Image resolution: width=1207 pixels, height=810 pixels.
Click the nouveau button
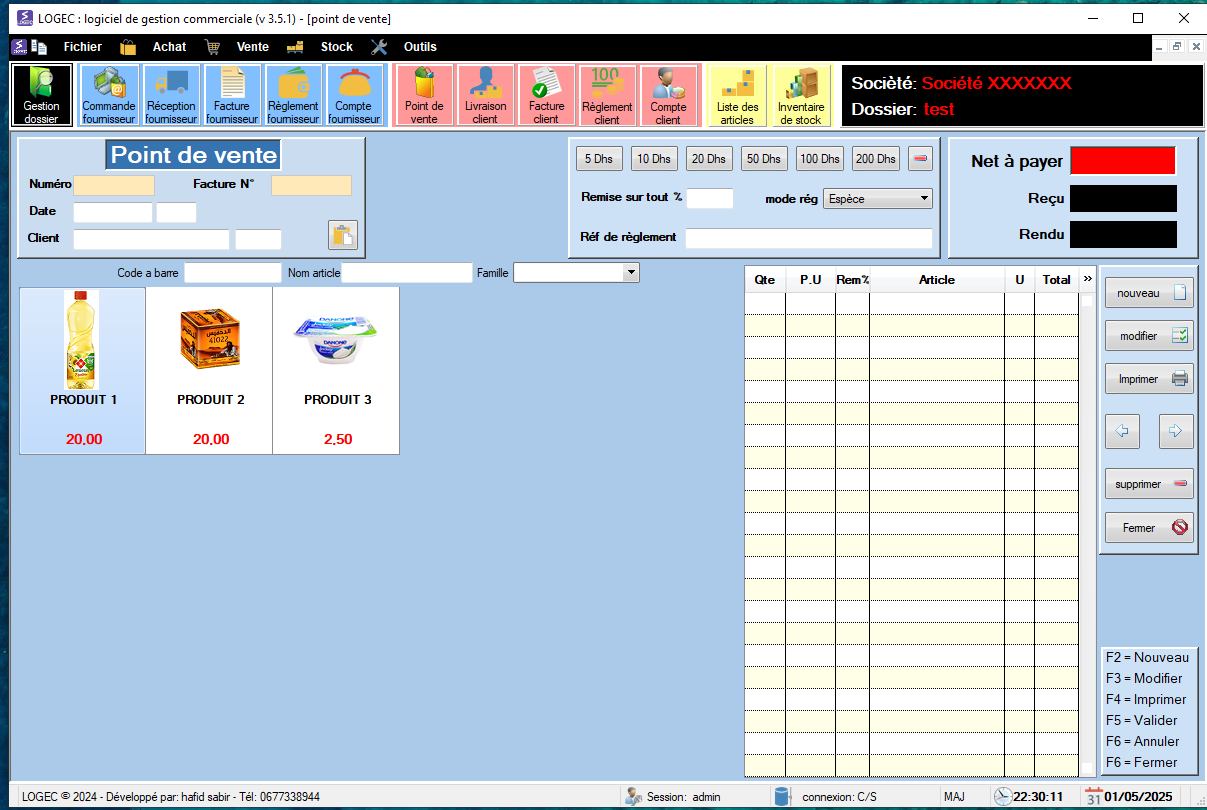coord(1149,293)
